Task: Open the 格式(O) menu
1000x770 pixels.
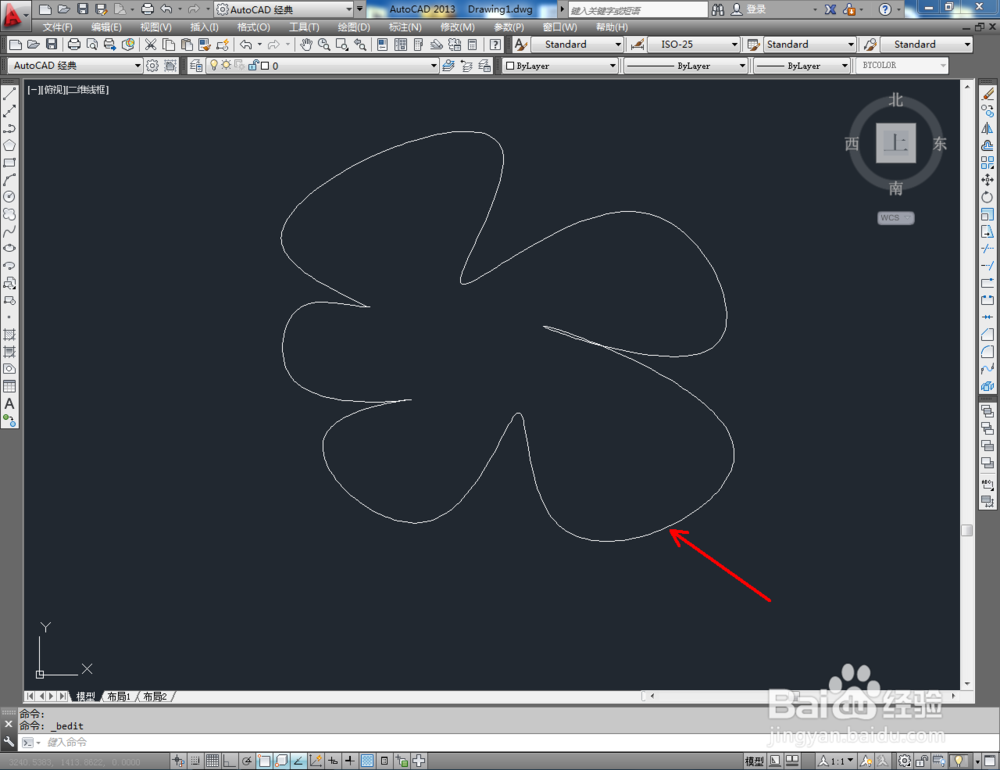Action: pyautogui.click(x=254, y=27)
